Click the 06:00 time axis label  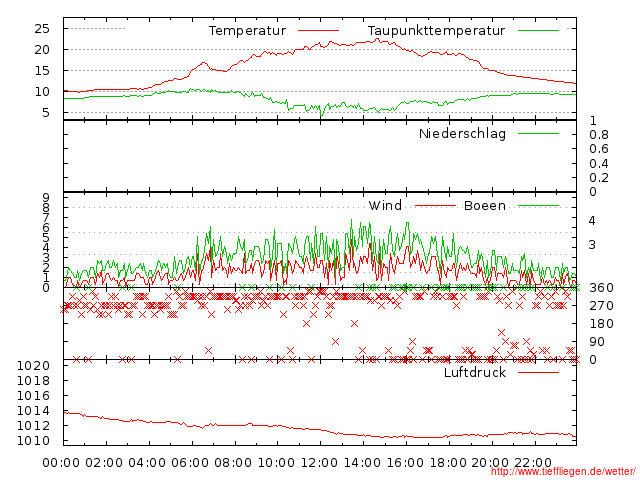pyautogui.click(x=190, y=463)
